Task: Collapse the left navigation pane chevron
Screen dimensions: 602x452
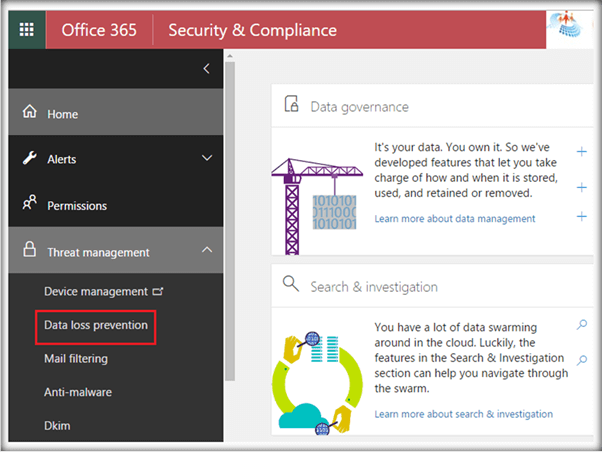Action: pos(207,69)
